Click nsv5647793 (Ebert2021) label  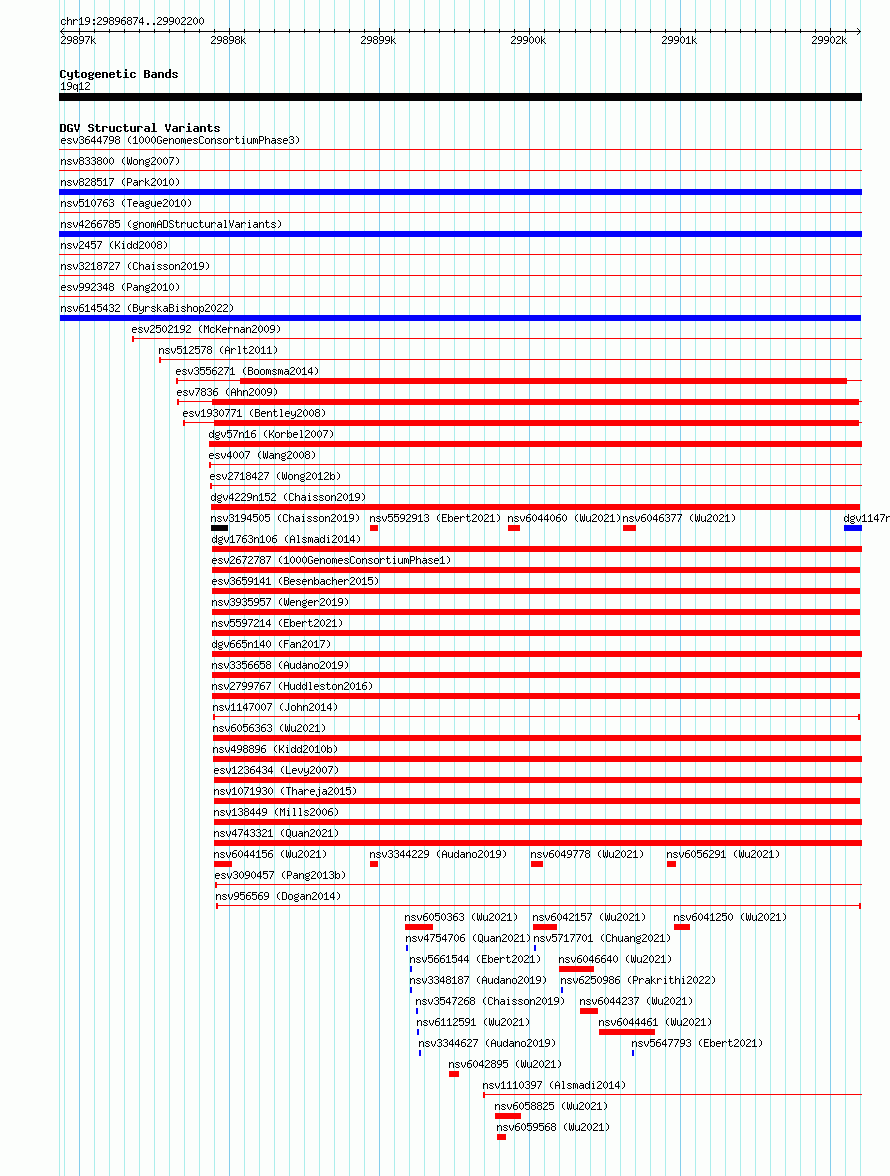[697, 1043]
